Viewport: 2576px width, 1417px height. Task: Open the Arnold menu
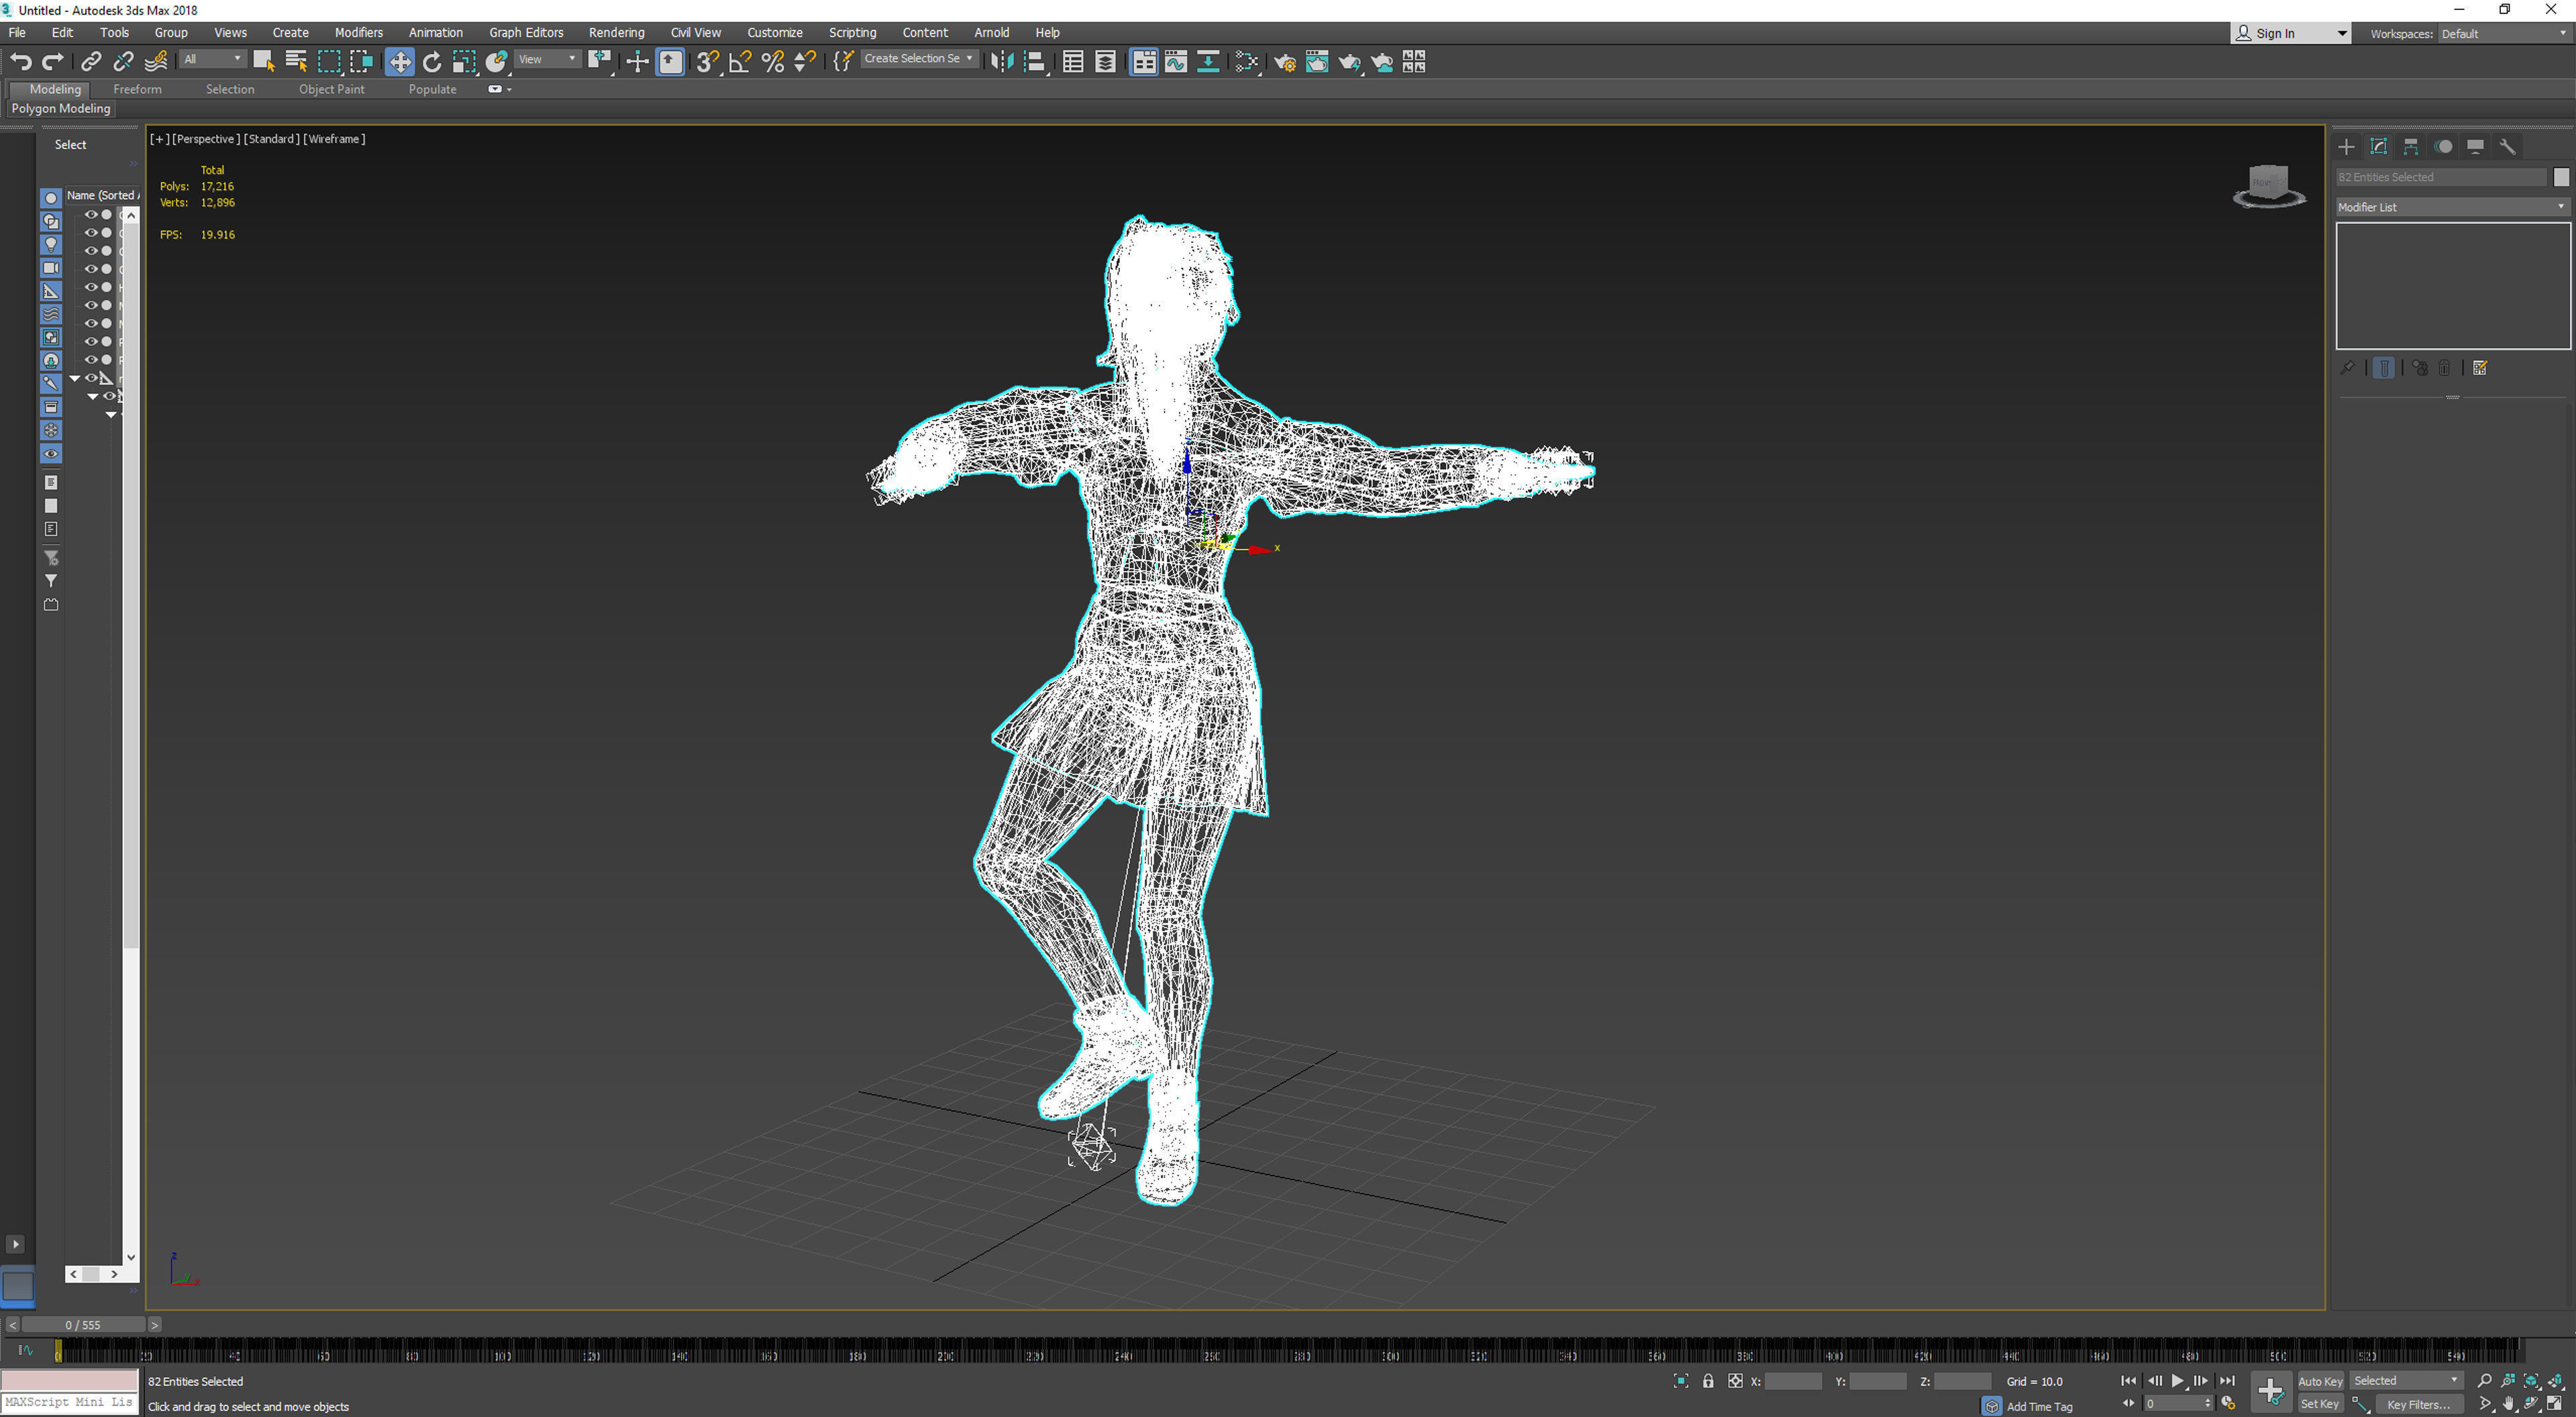click(991, 33)
